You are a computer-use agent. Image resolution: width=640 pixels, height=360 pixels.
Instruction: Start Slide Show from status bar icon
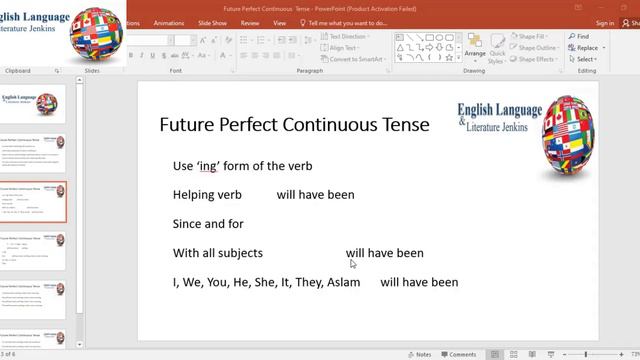[551, 354]
